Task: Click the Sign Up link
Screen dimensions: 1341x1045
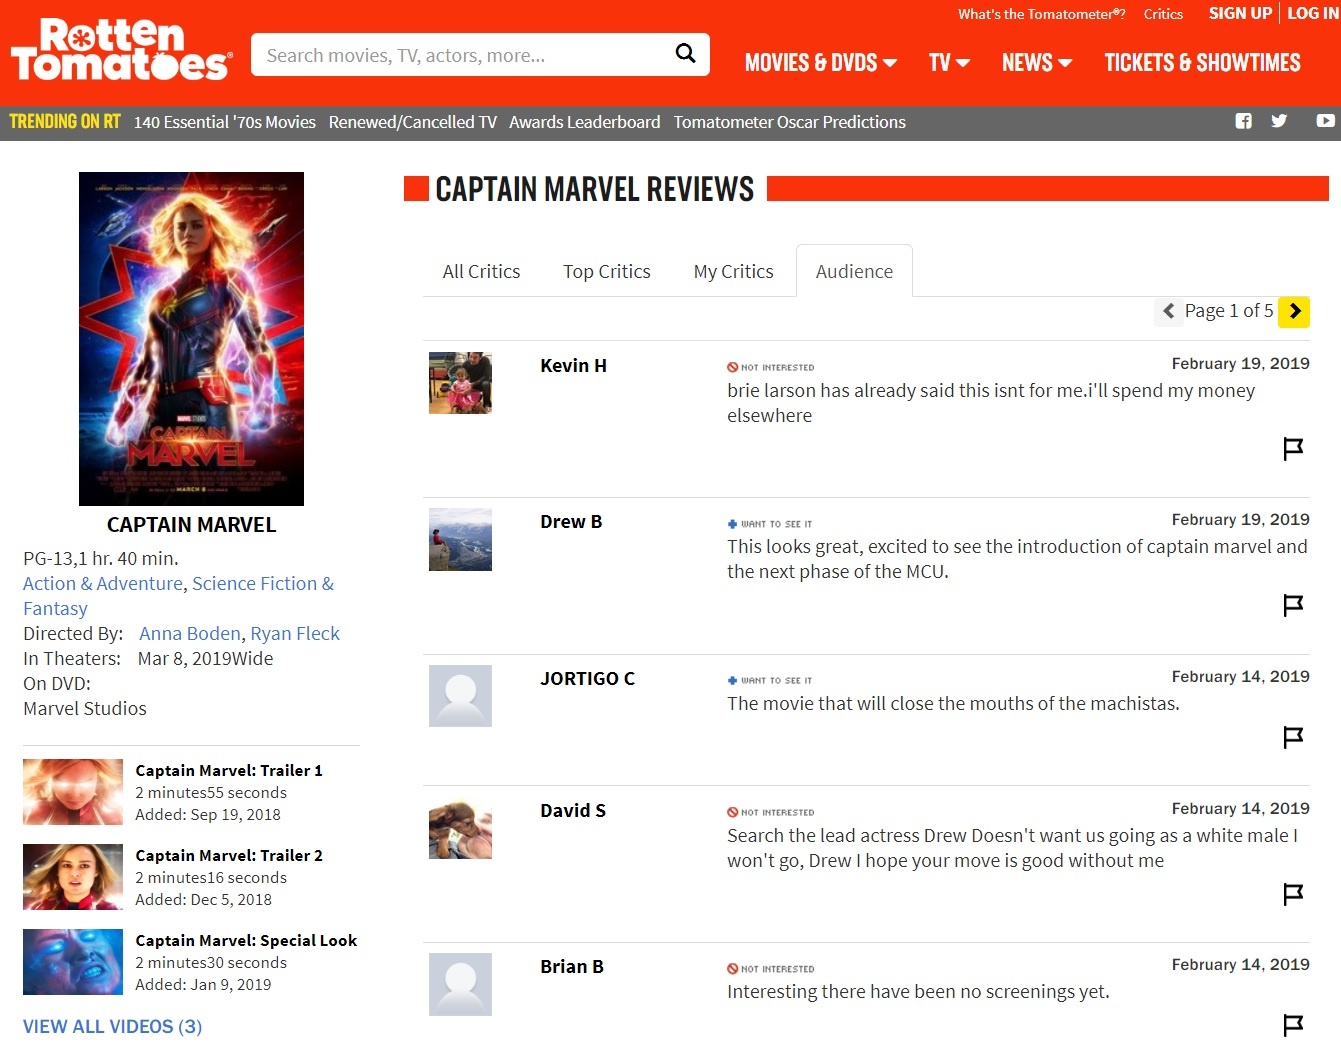Action: tap(1239, 14)
